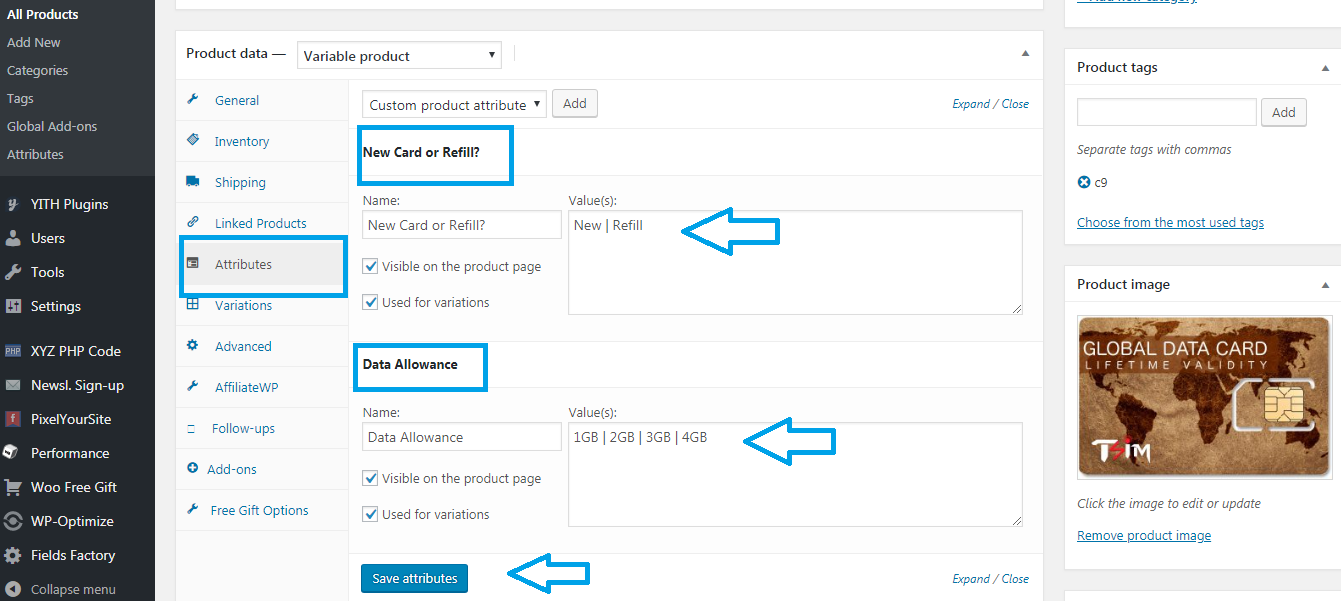
Task: Click the Data Allowance name field
Action: point(462,437)
